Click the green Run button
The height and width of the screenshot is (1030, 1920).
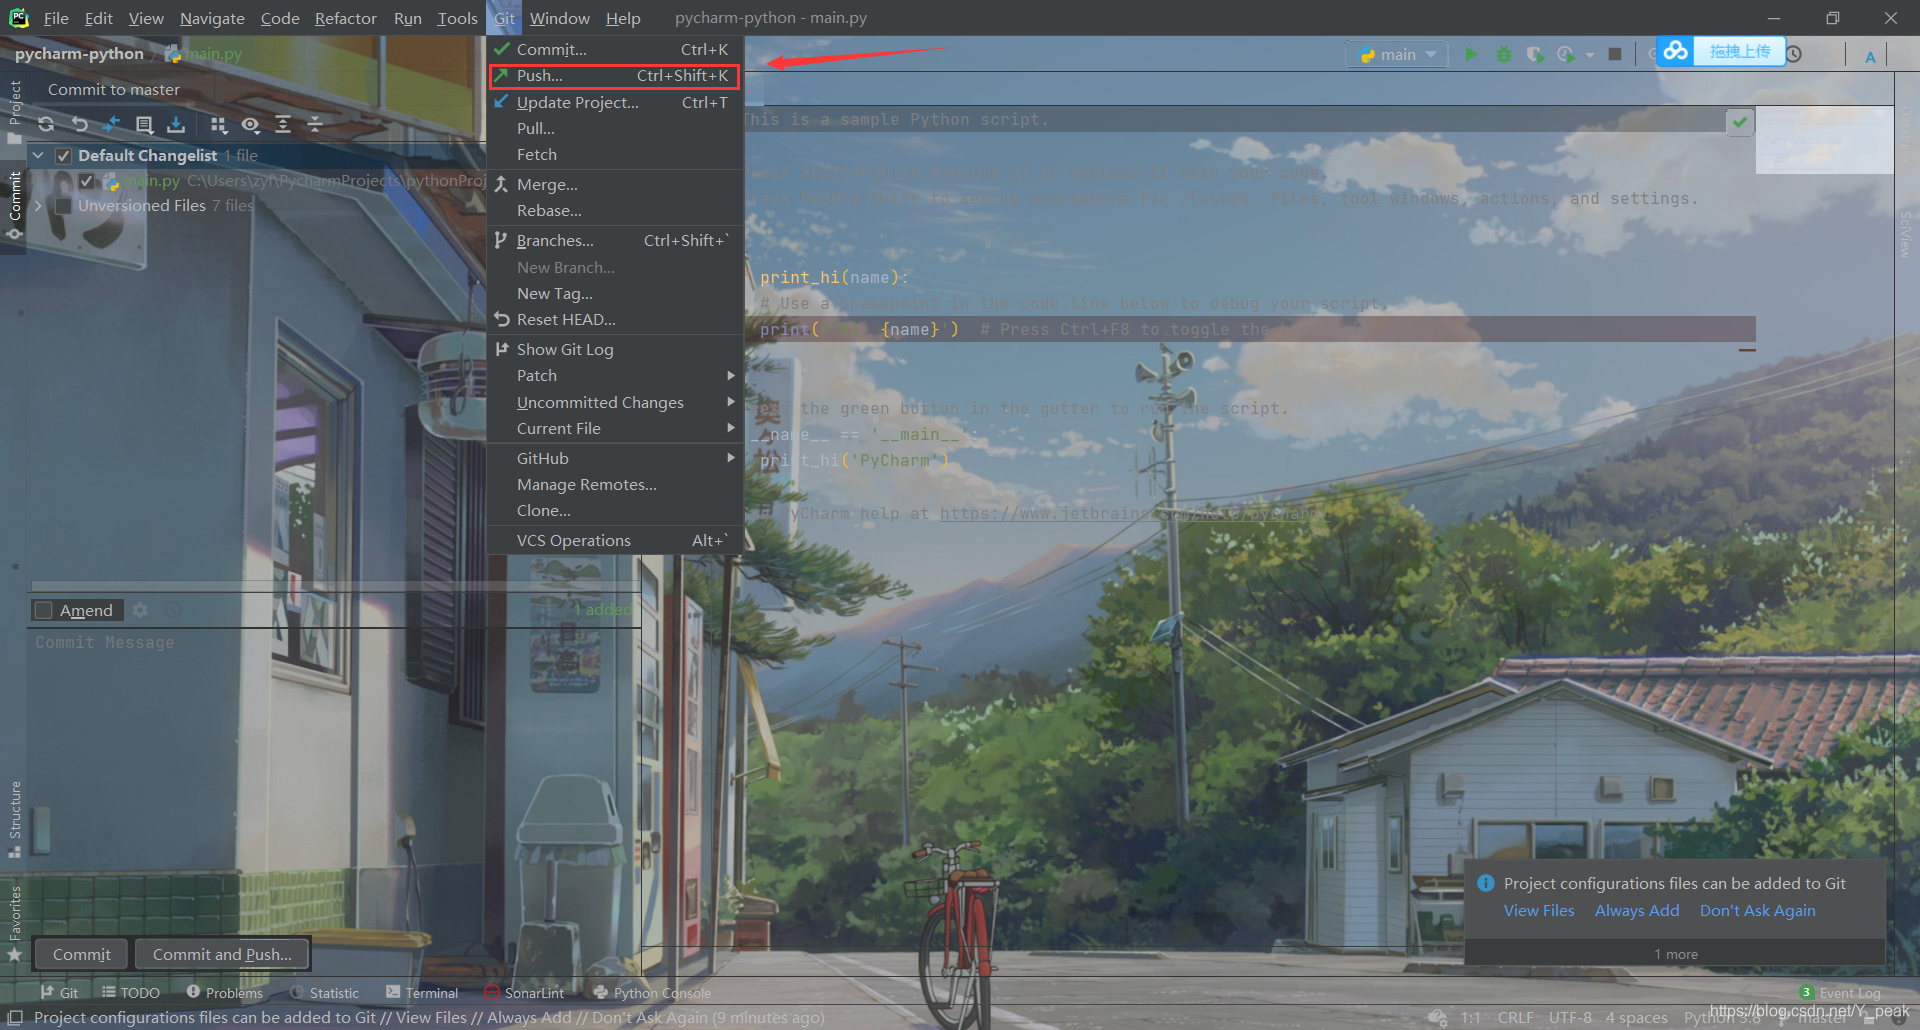(x=1471, y=54)
